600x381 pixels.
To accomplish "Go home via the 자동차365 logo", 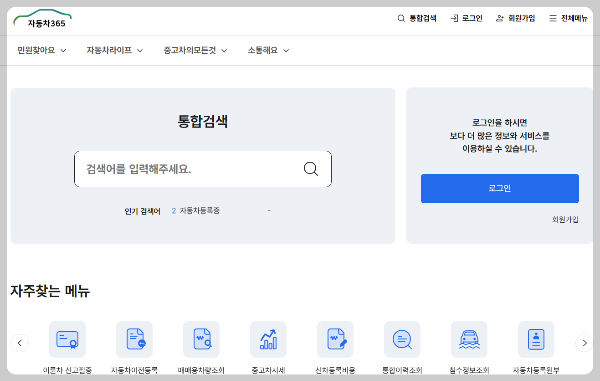I will point(42,19).
